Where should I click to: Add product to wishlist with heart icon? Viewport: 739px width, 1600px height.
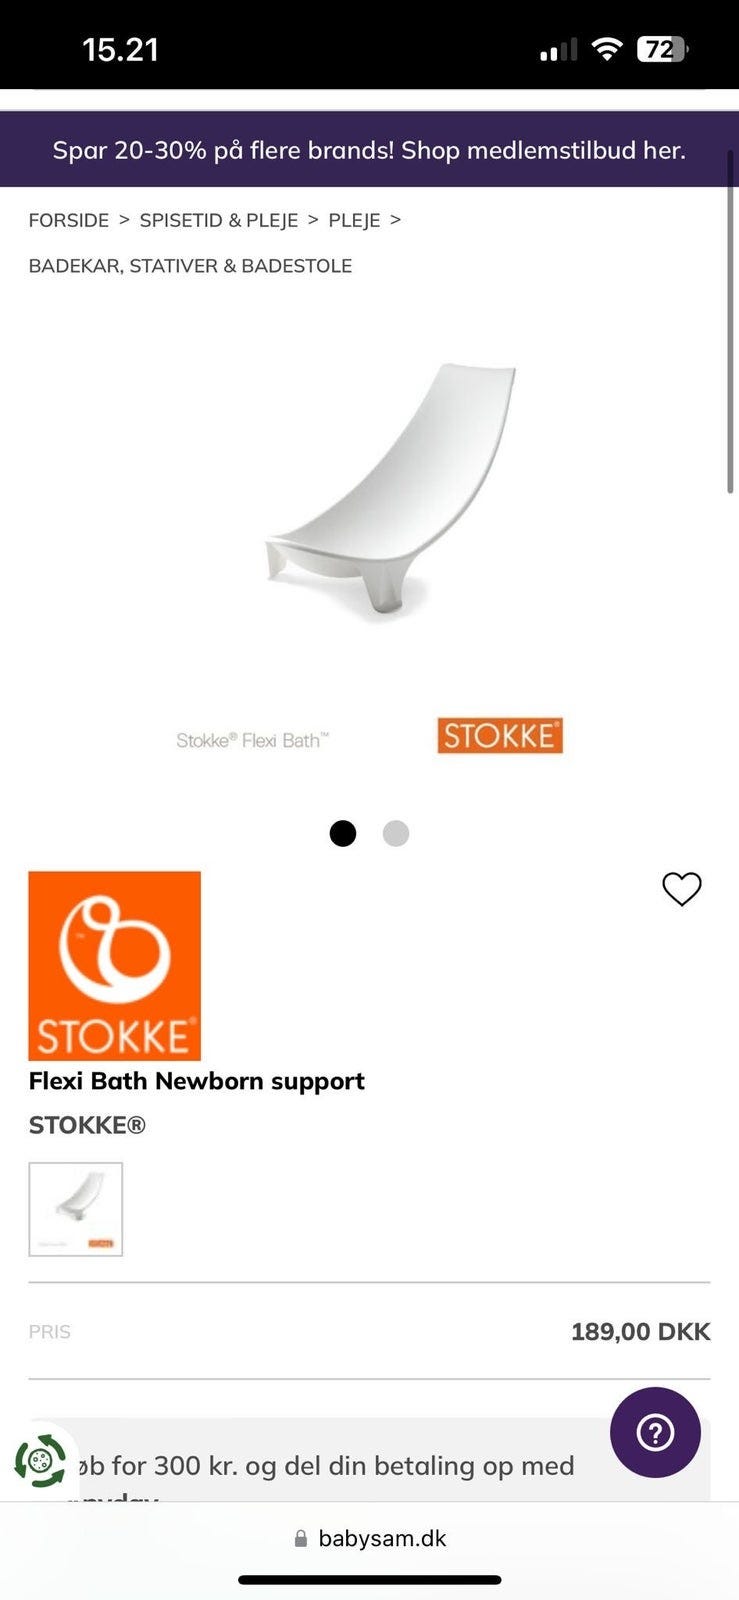pyautogui.click(x=682, y=889)
